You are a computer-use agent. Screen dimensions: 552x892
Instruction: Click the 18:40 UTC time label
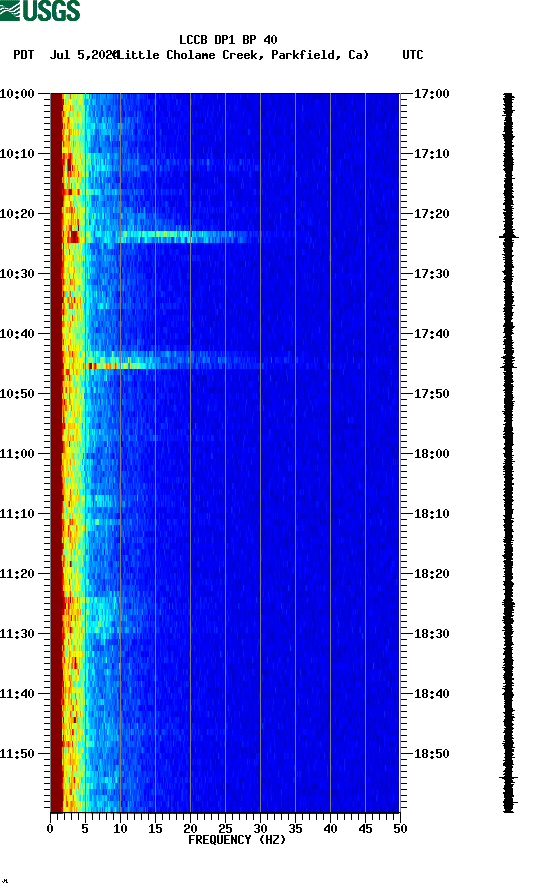431,694
